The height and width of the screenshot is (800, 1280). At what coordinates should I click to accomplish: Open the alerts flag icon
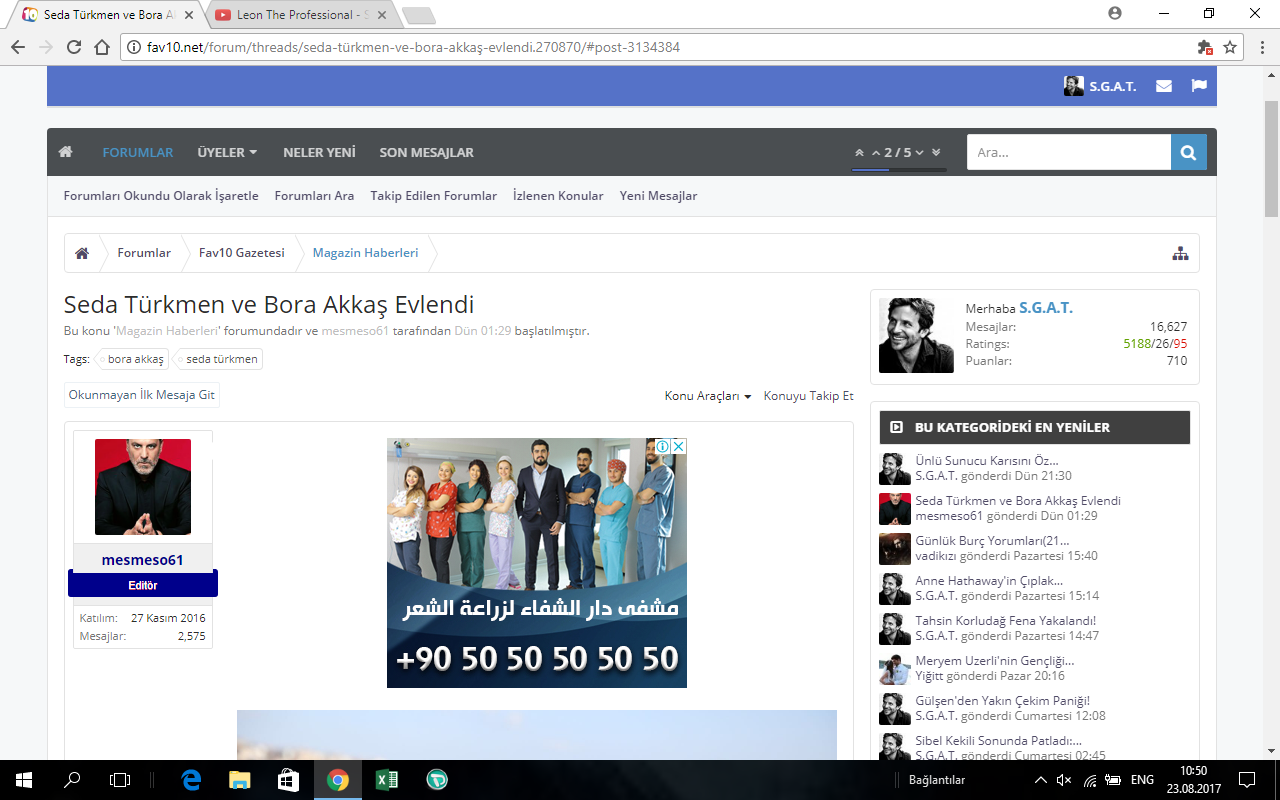pos(1199,86)
